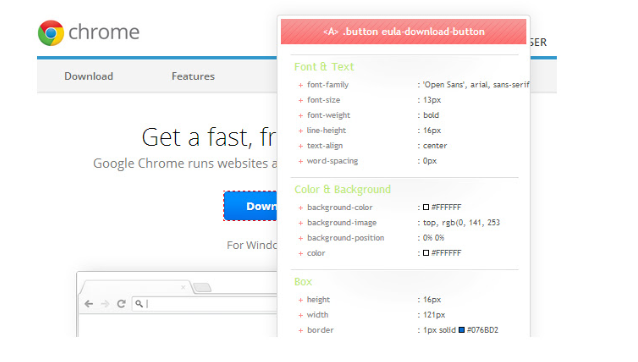Click the blue Download button

coord(250,206)
